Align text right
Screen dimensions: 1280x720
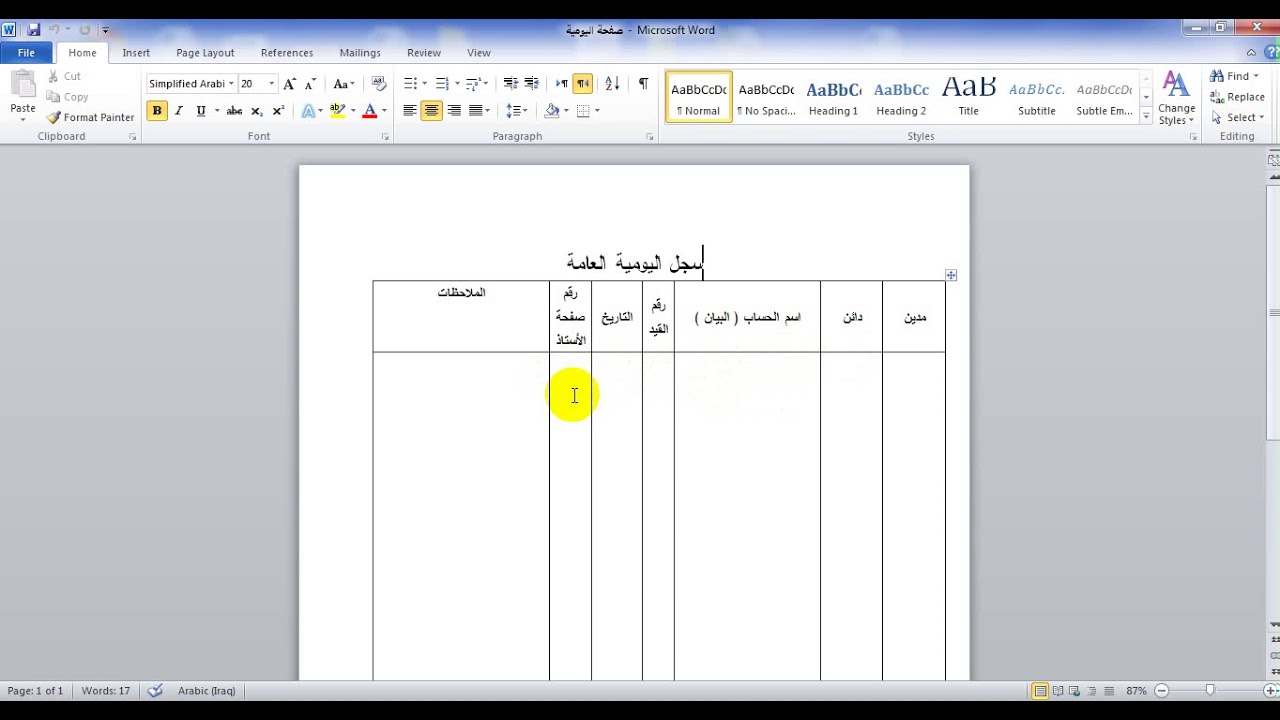(454, 111)
